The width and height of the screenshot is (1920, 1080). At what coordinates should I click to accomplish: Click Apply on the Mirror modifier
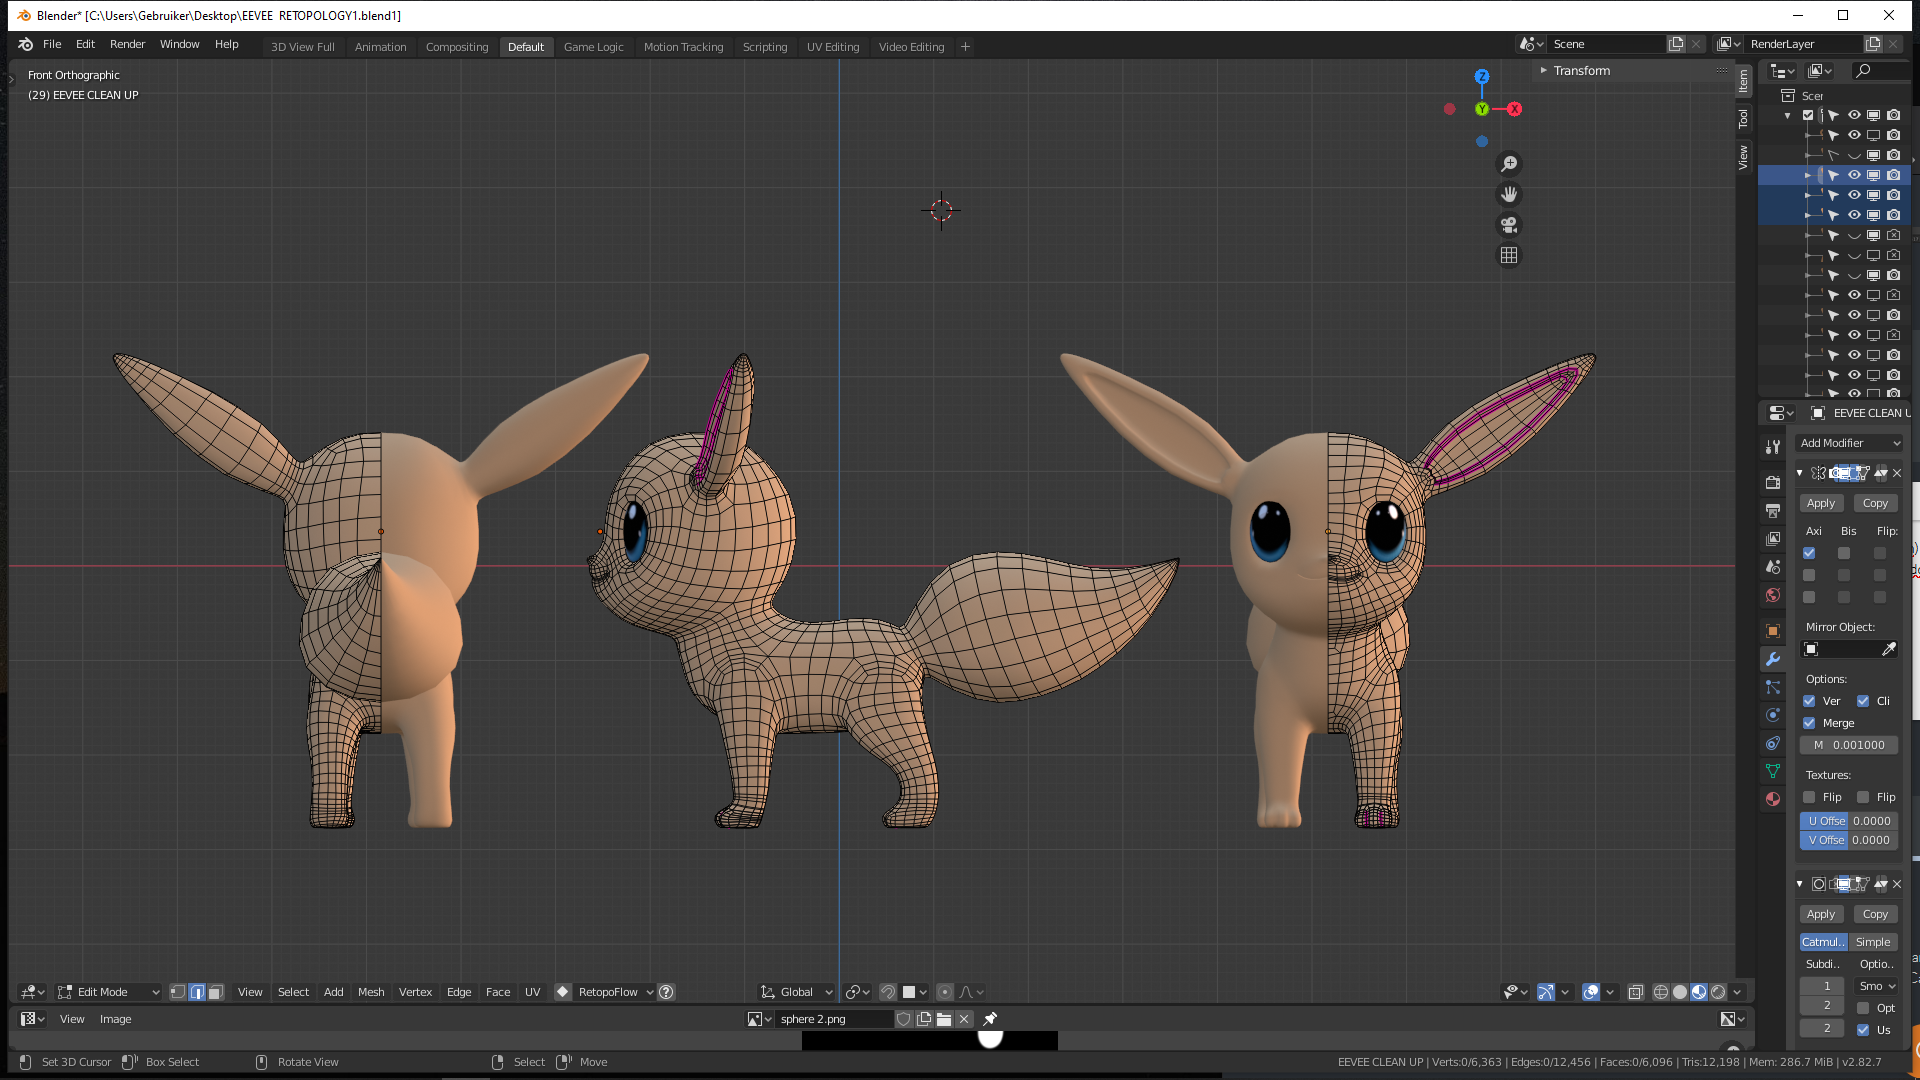coord(1820,503)
